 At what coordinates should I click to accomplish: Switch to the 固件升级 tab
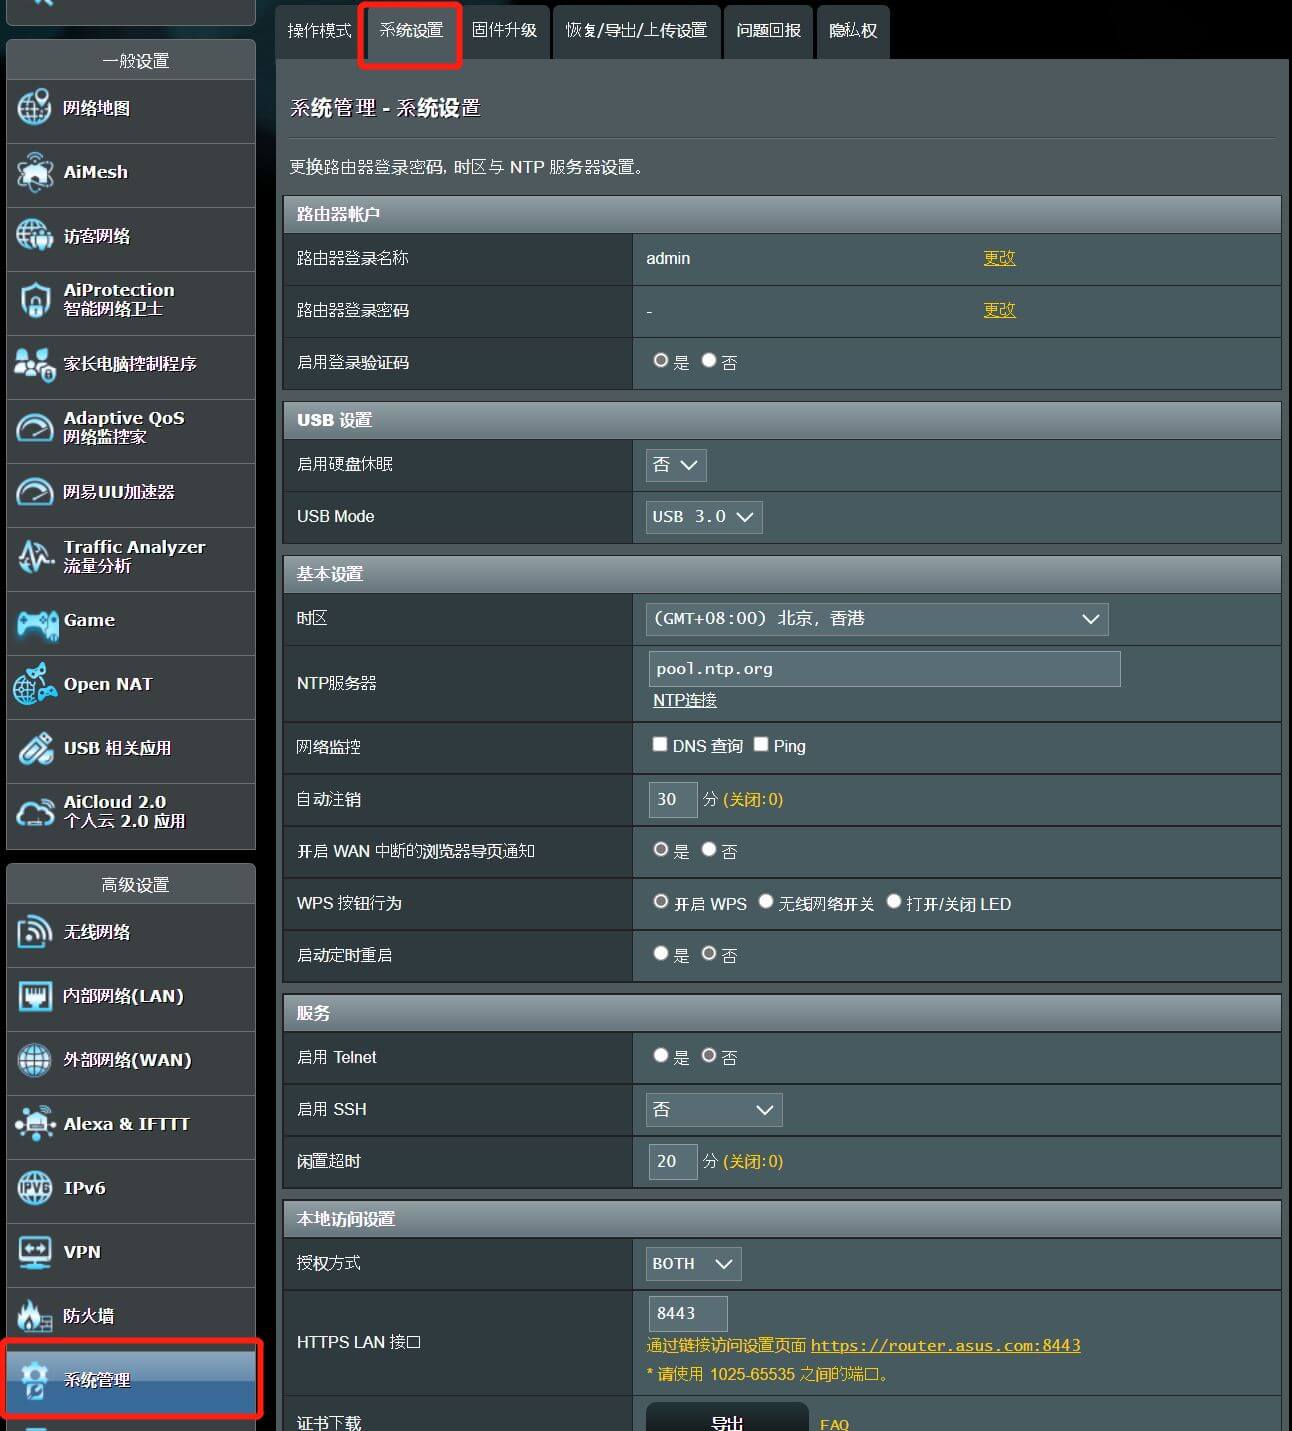coord(504,31)
